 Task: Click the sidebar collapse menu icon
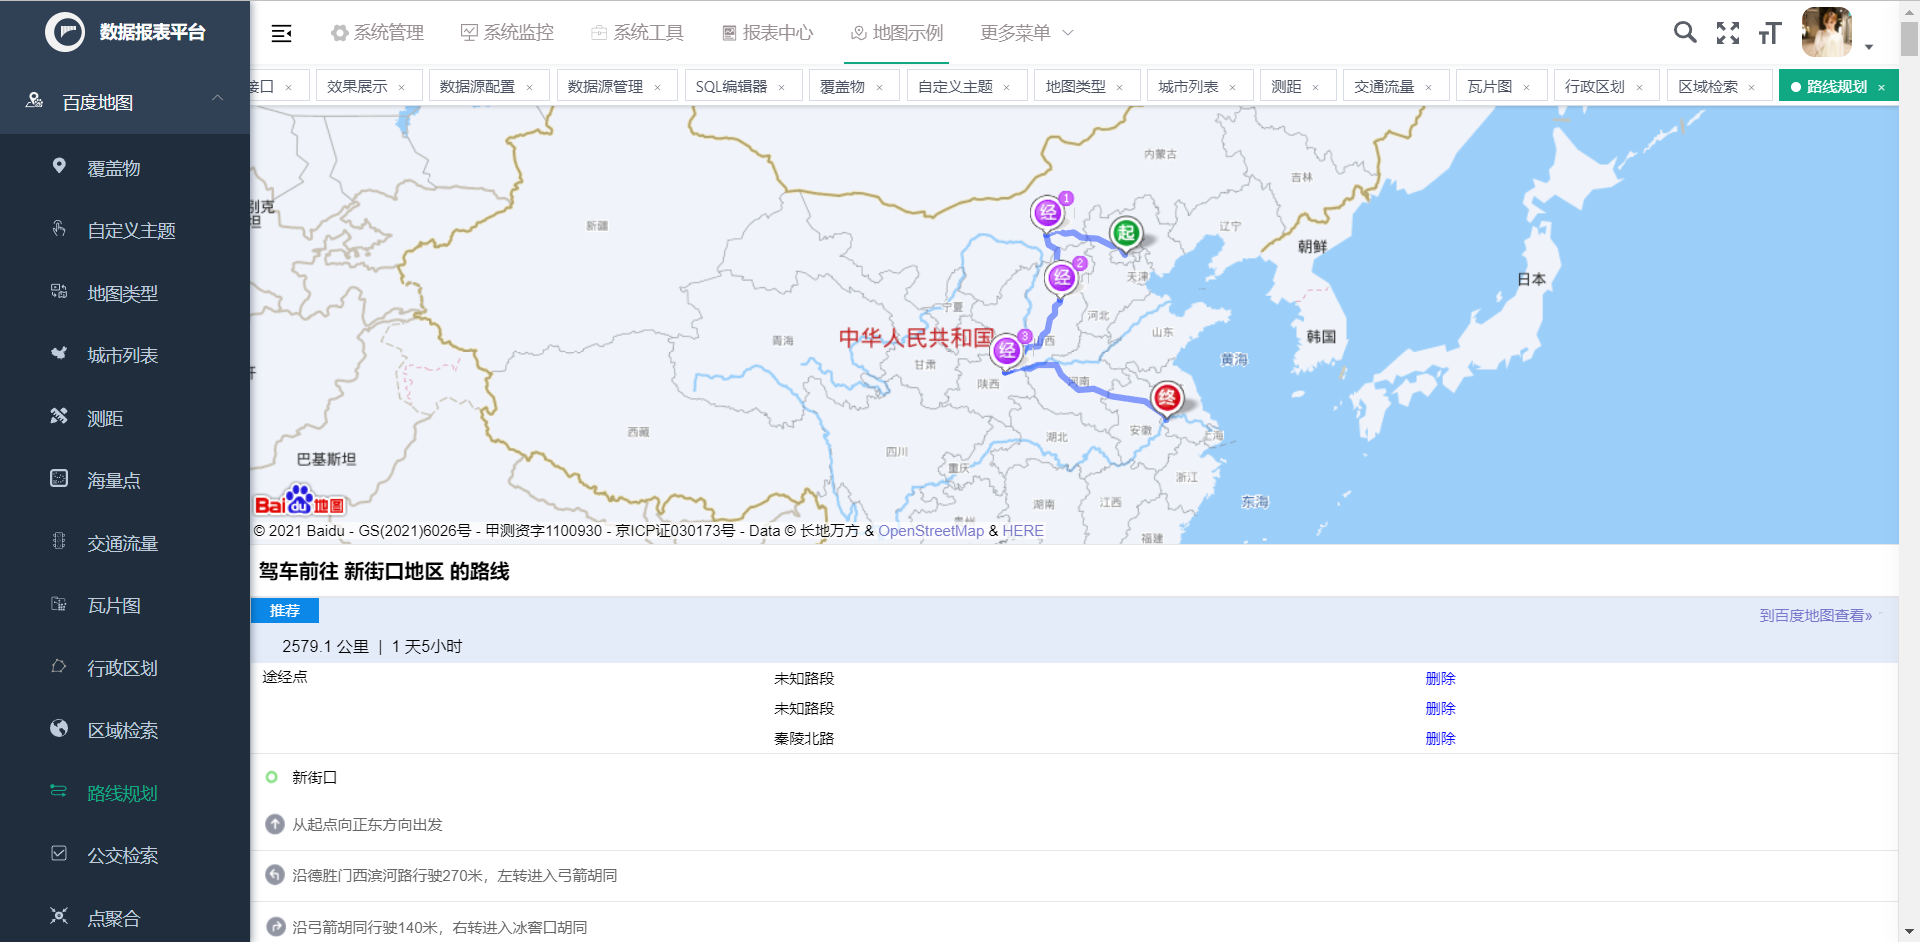point(281,33)
